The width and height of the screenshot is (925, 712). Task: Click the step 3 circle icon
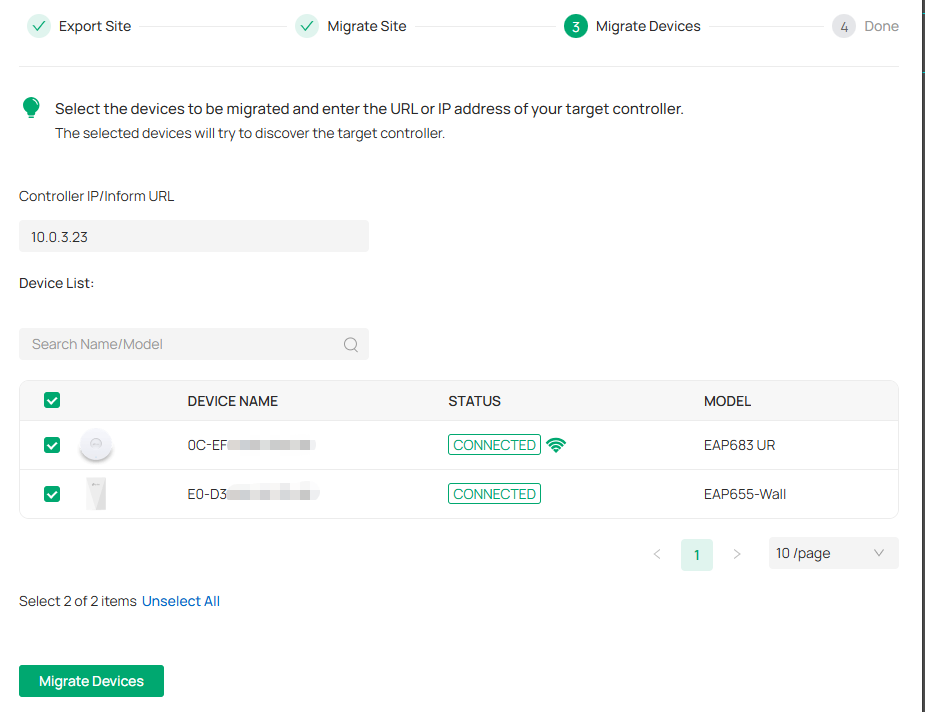575,26
